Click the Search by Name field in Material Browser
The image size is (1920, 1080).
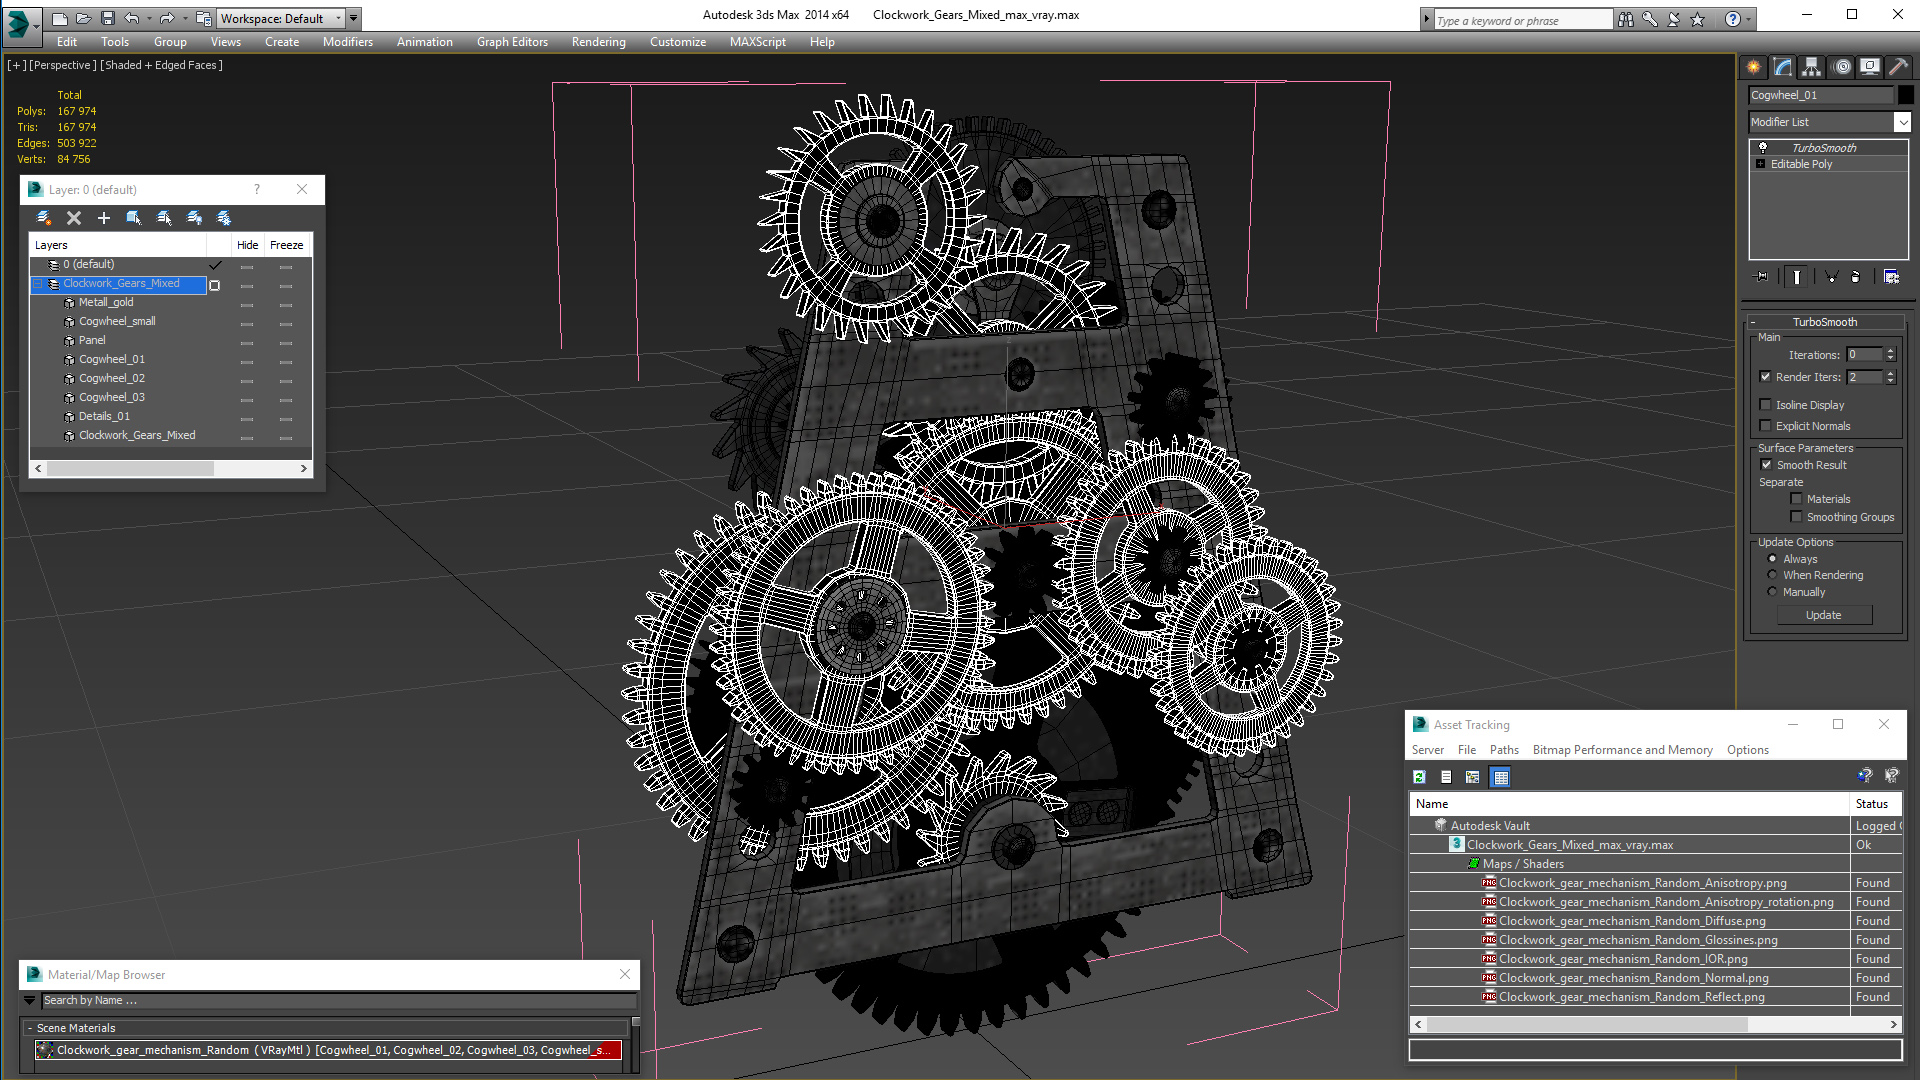[338, 1000]
